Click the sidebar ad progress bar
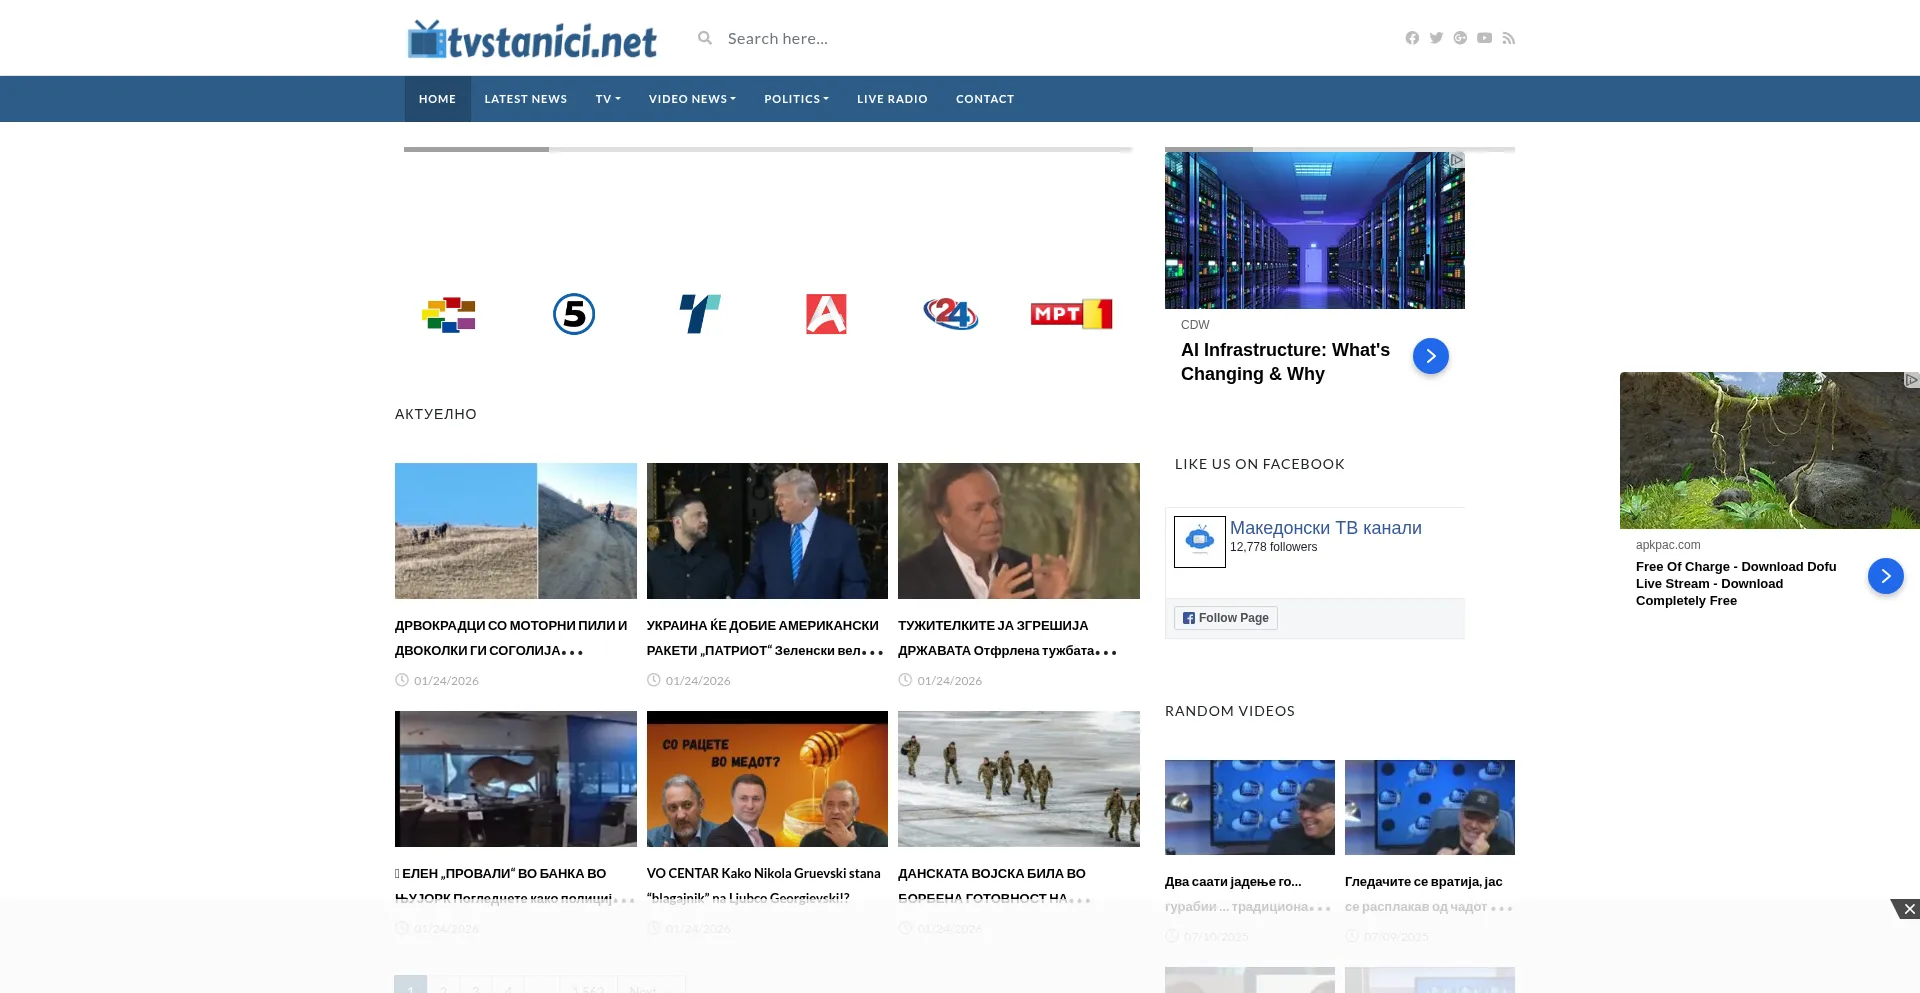 1340,149
